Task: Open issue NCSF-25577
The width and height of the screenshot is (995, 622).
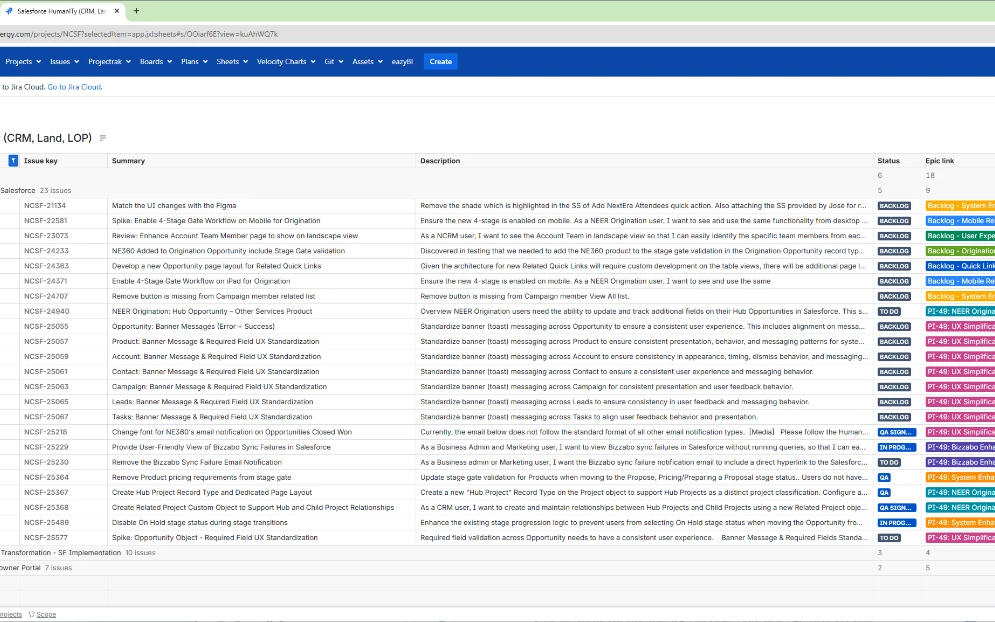Action: [46, 538]
